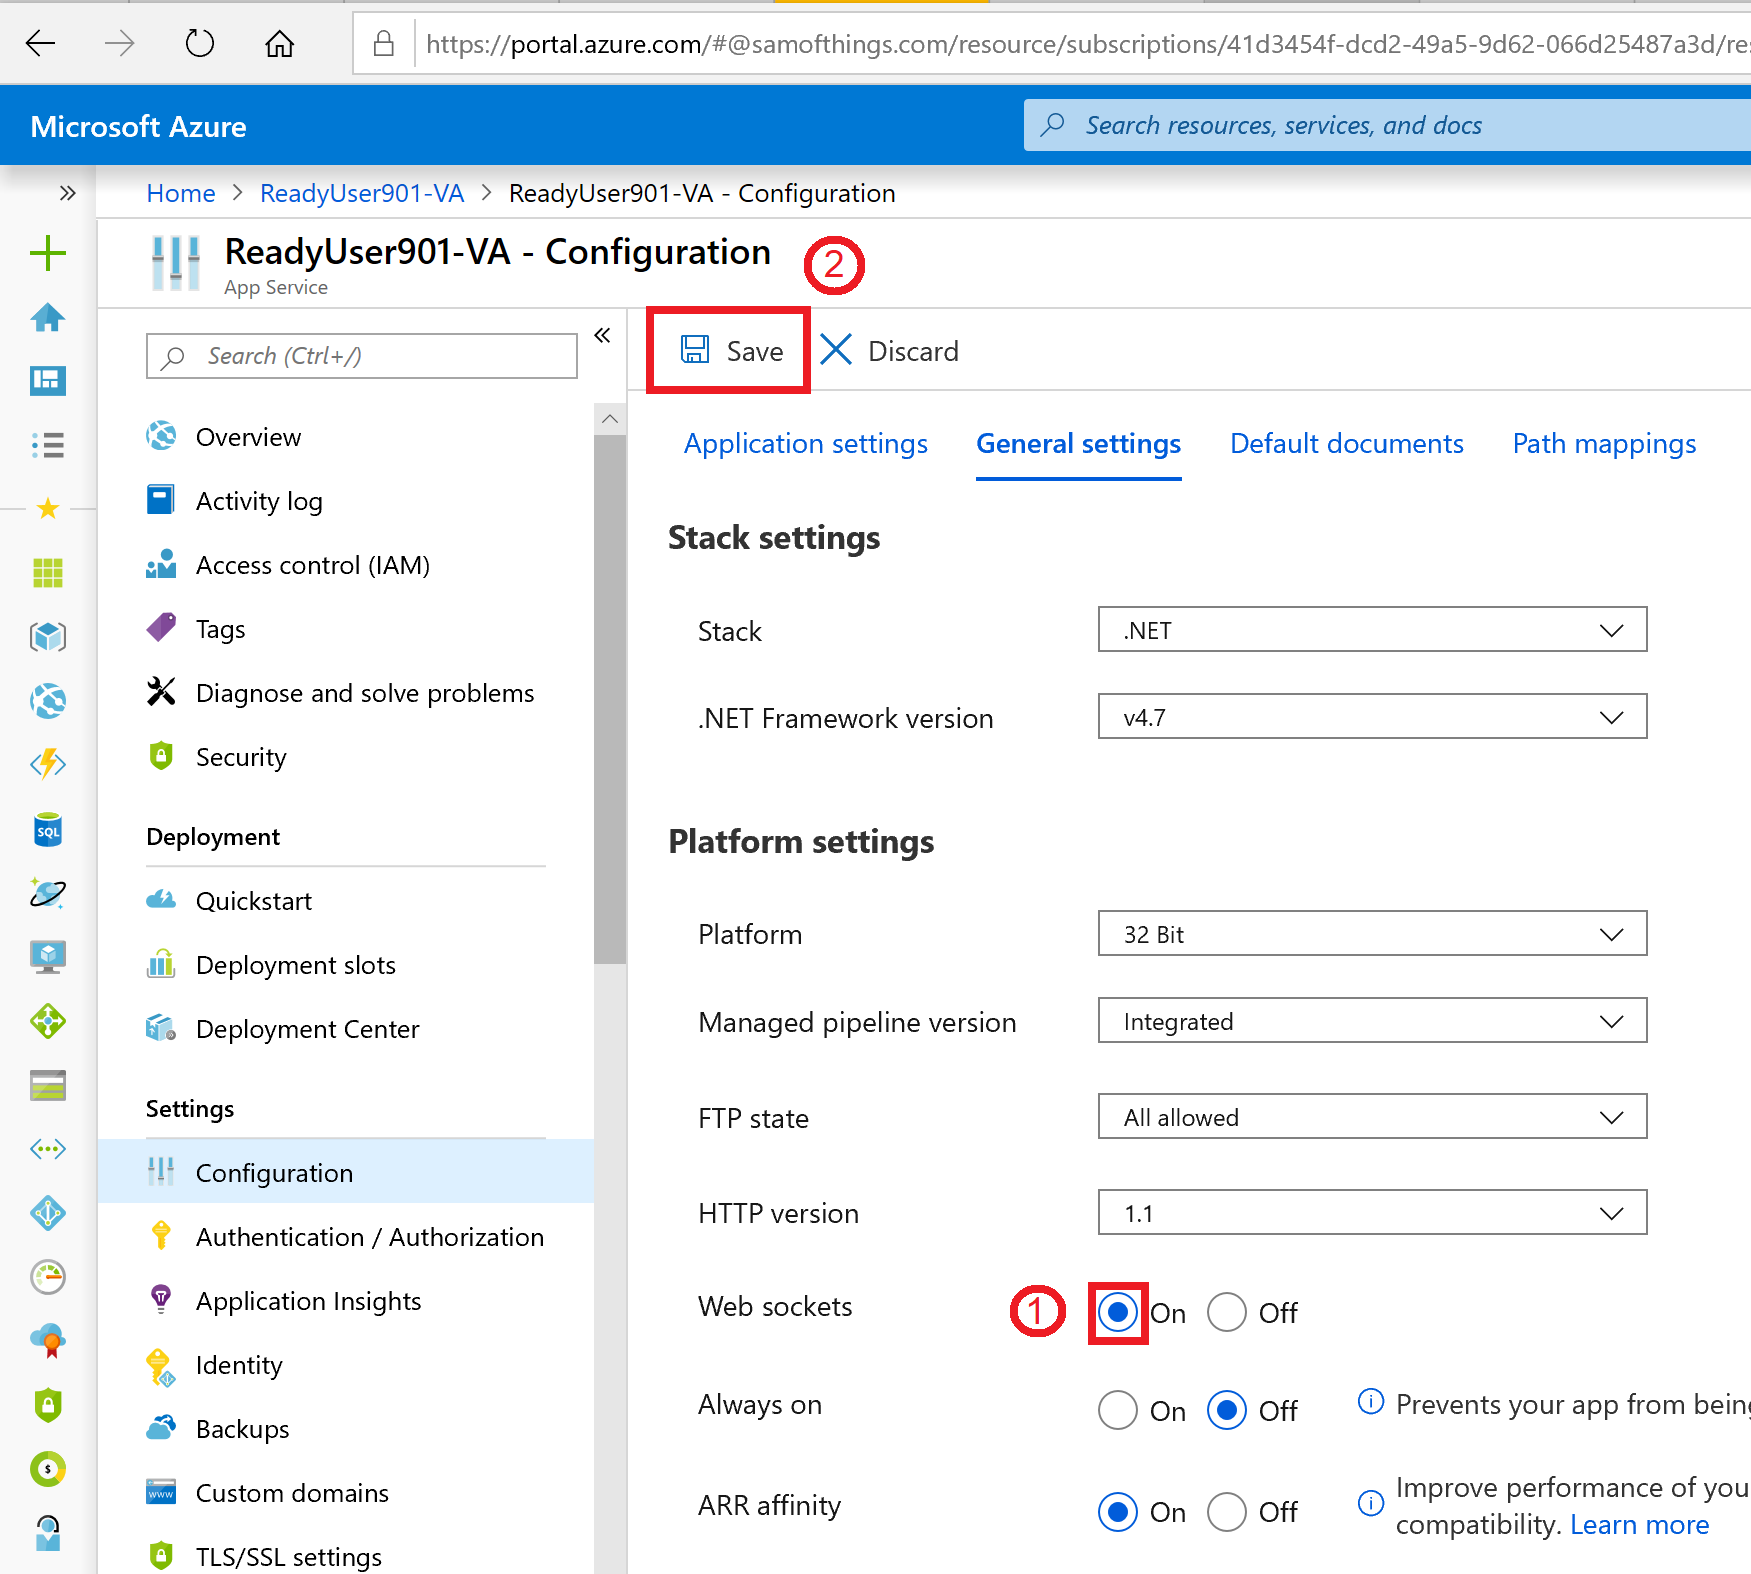Screen dimensions: 1751x1574
Task: Open the HTTP version dropdown
Action: click(x=1372, y=1212)
